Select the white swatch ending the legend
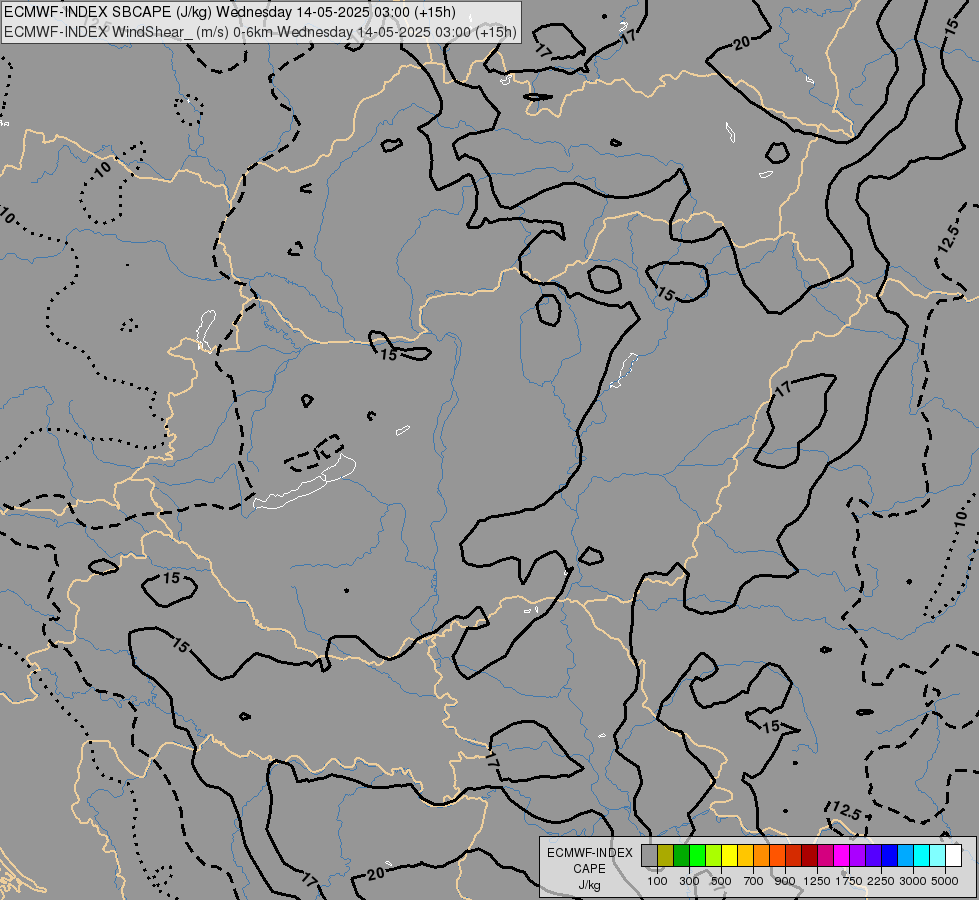Viewport: 979px width, 900px height. (x=953, y=855)
